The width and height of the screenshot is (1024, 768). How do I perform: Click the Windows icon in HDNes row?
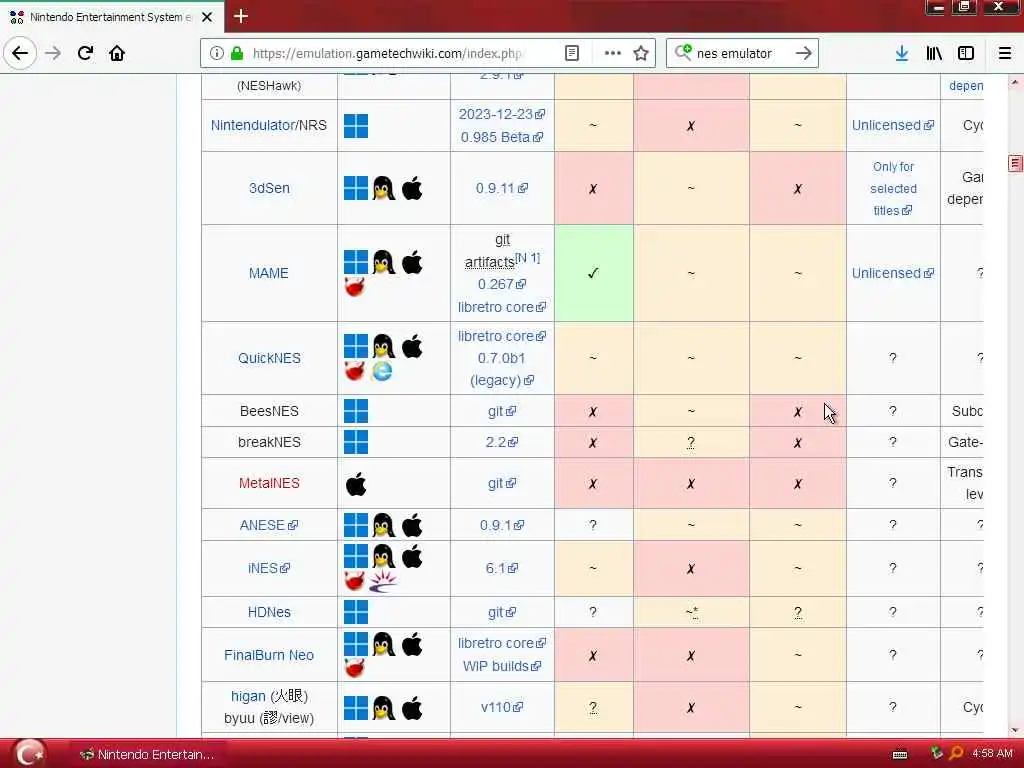[356, 612]
